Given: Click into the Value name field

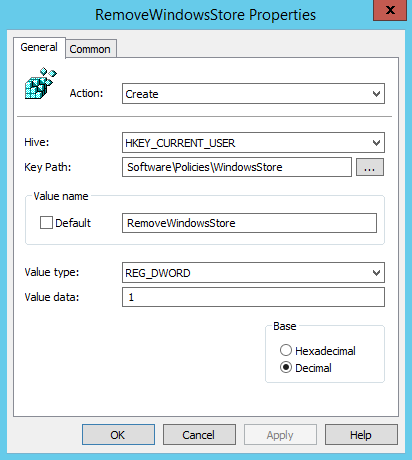Looking at the screenshot, I should (249, 223).
